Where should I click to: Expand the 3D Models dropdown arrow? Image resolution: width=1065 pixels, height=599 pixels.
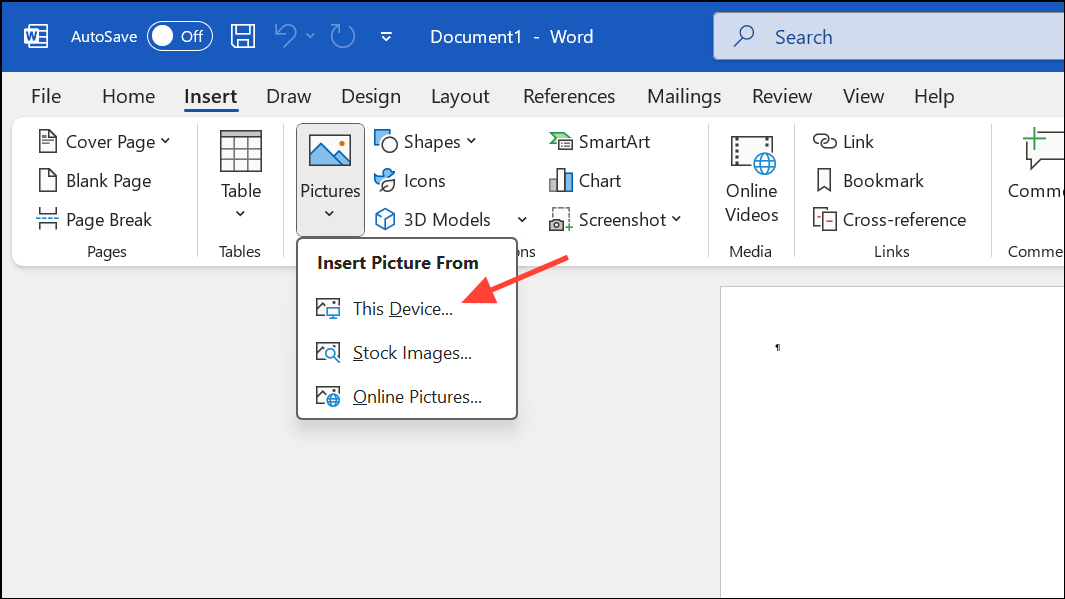pos(522,219)
